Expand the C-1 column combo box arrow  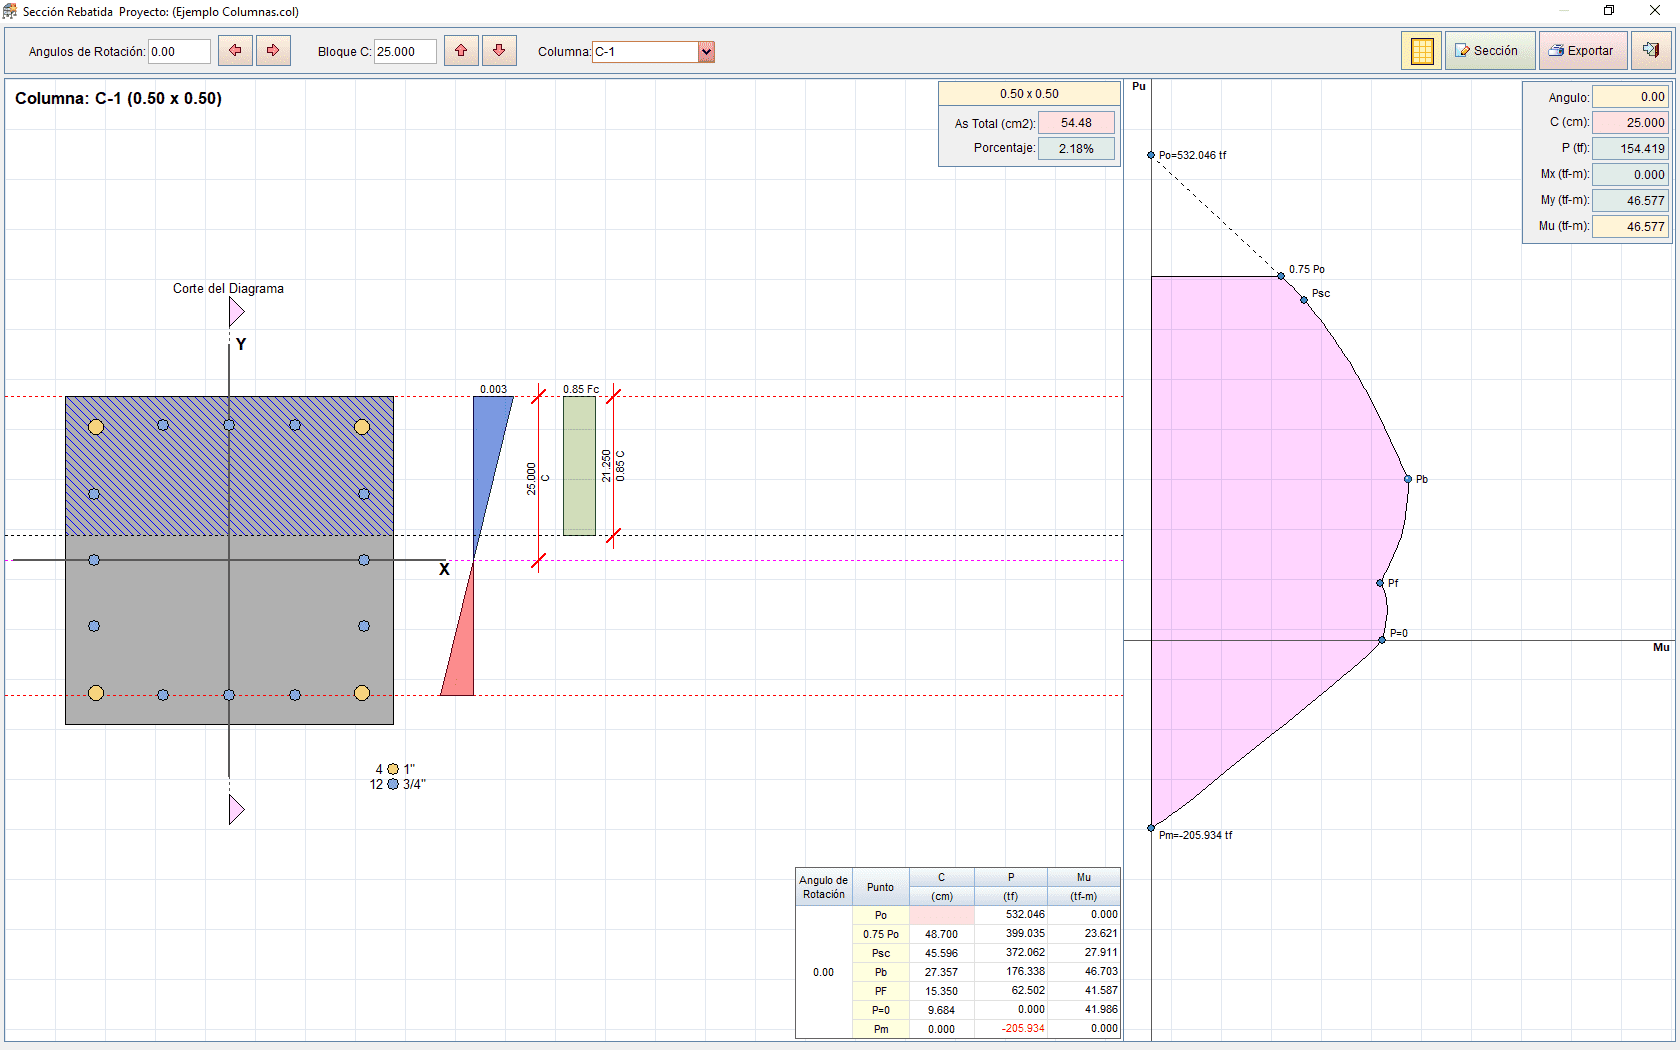pyautogui.click(x=707, y=51)
